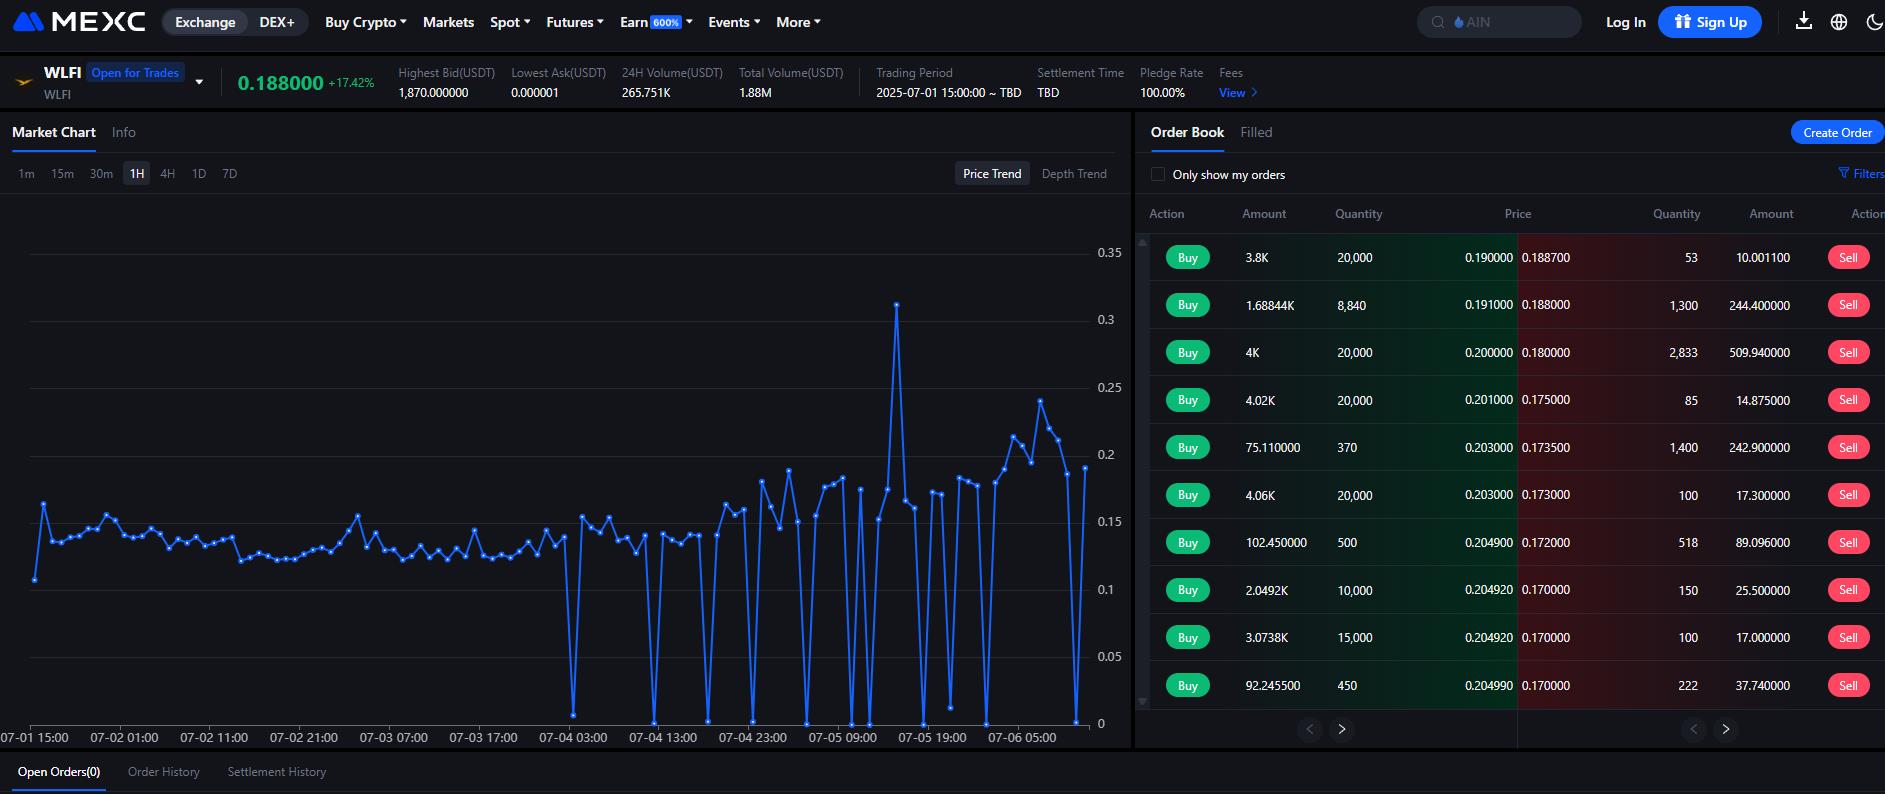Expand the Earn menu dropdown
The width and height of the screenshot is (1885, 794).
[656, 22]
